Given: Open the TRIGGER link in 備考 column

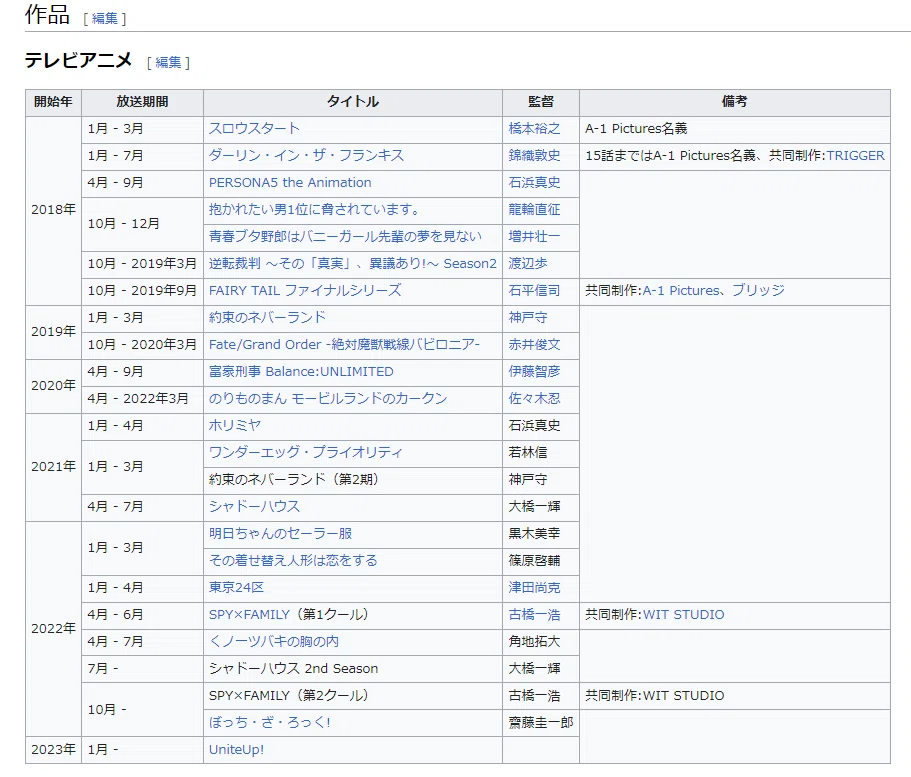Looking at the screenshot, I should tap(855, 156).
